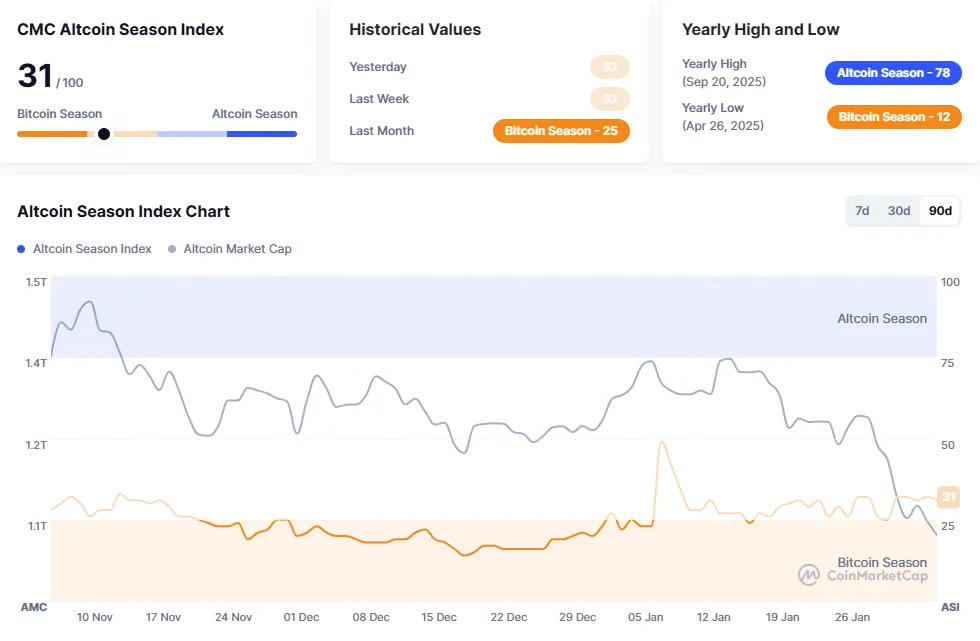
Task: Select the 90d chart range
Action: click(x=940, y=211)
